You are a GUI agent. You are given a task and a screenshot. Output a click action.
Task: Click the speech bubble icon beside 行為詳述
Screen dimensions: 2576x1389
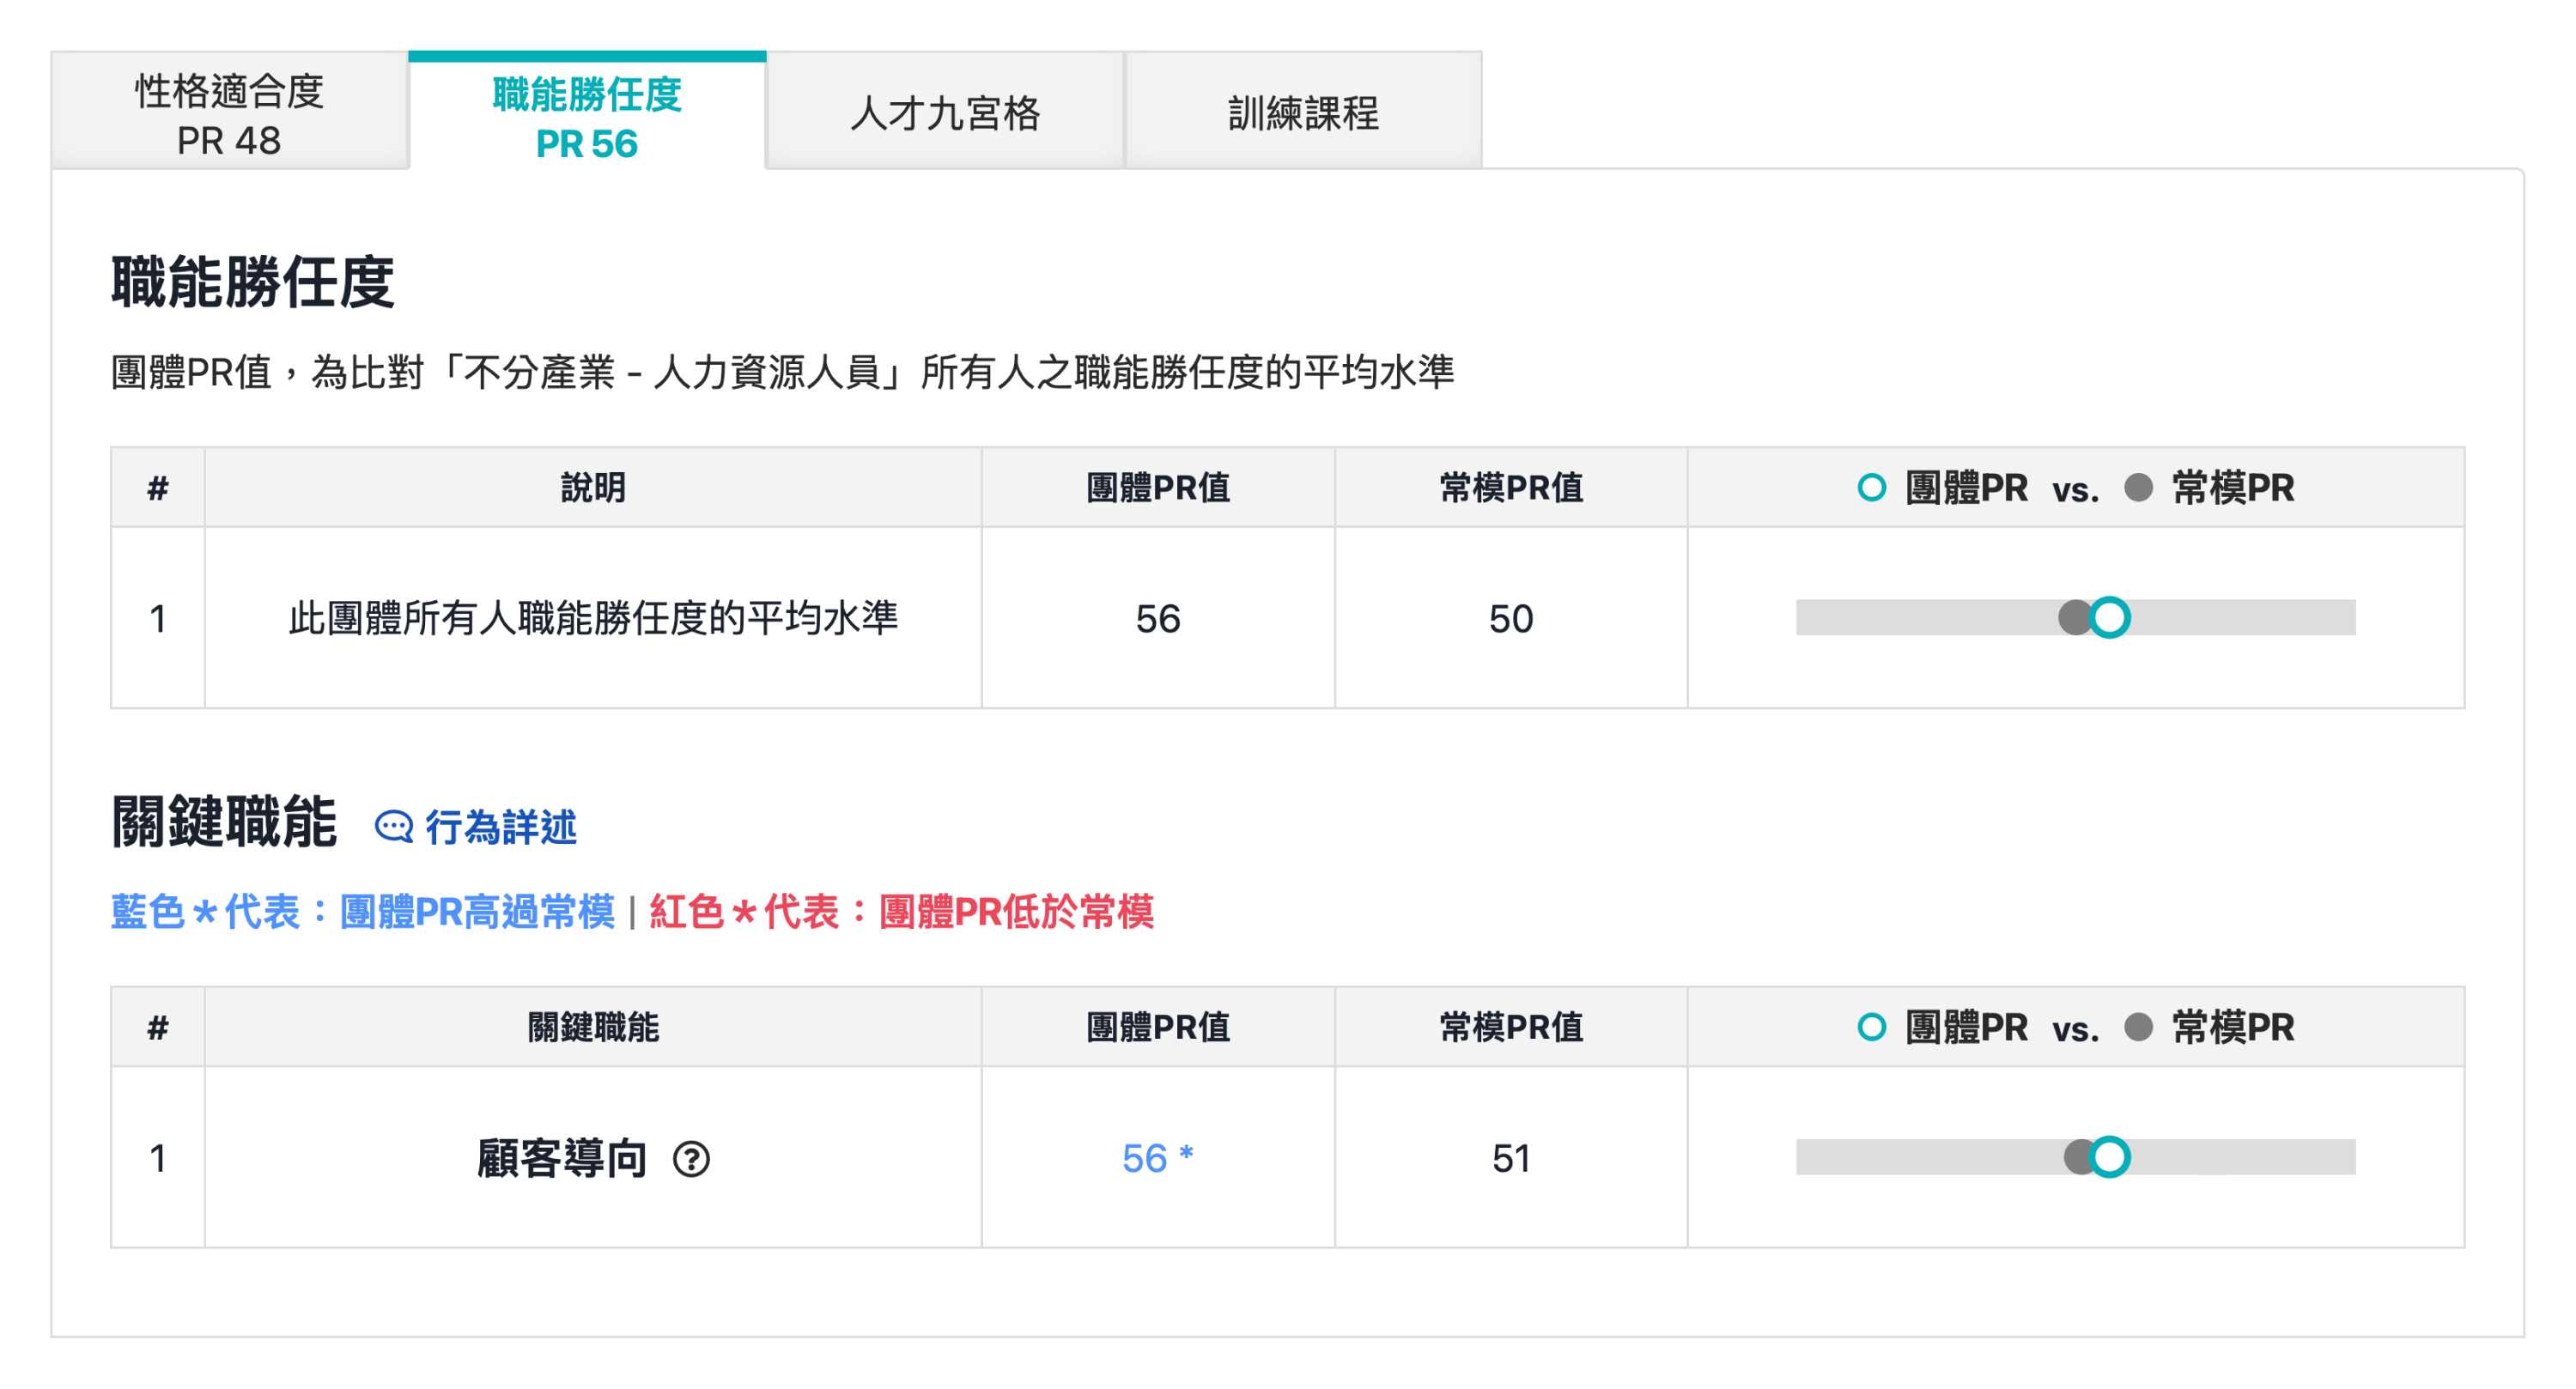395,827
